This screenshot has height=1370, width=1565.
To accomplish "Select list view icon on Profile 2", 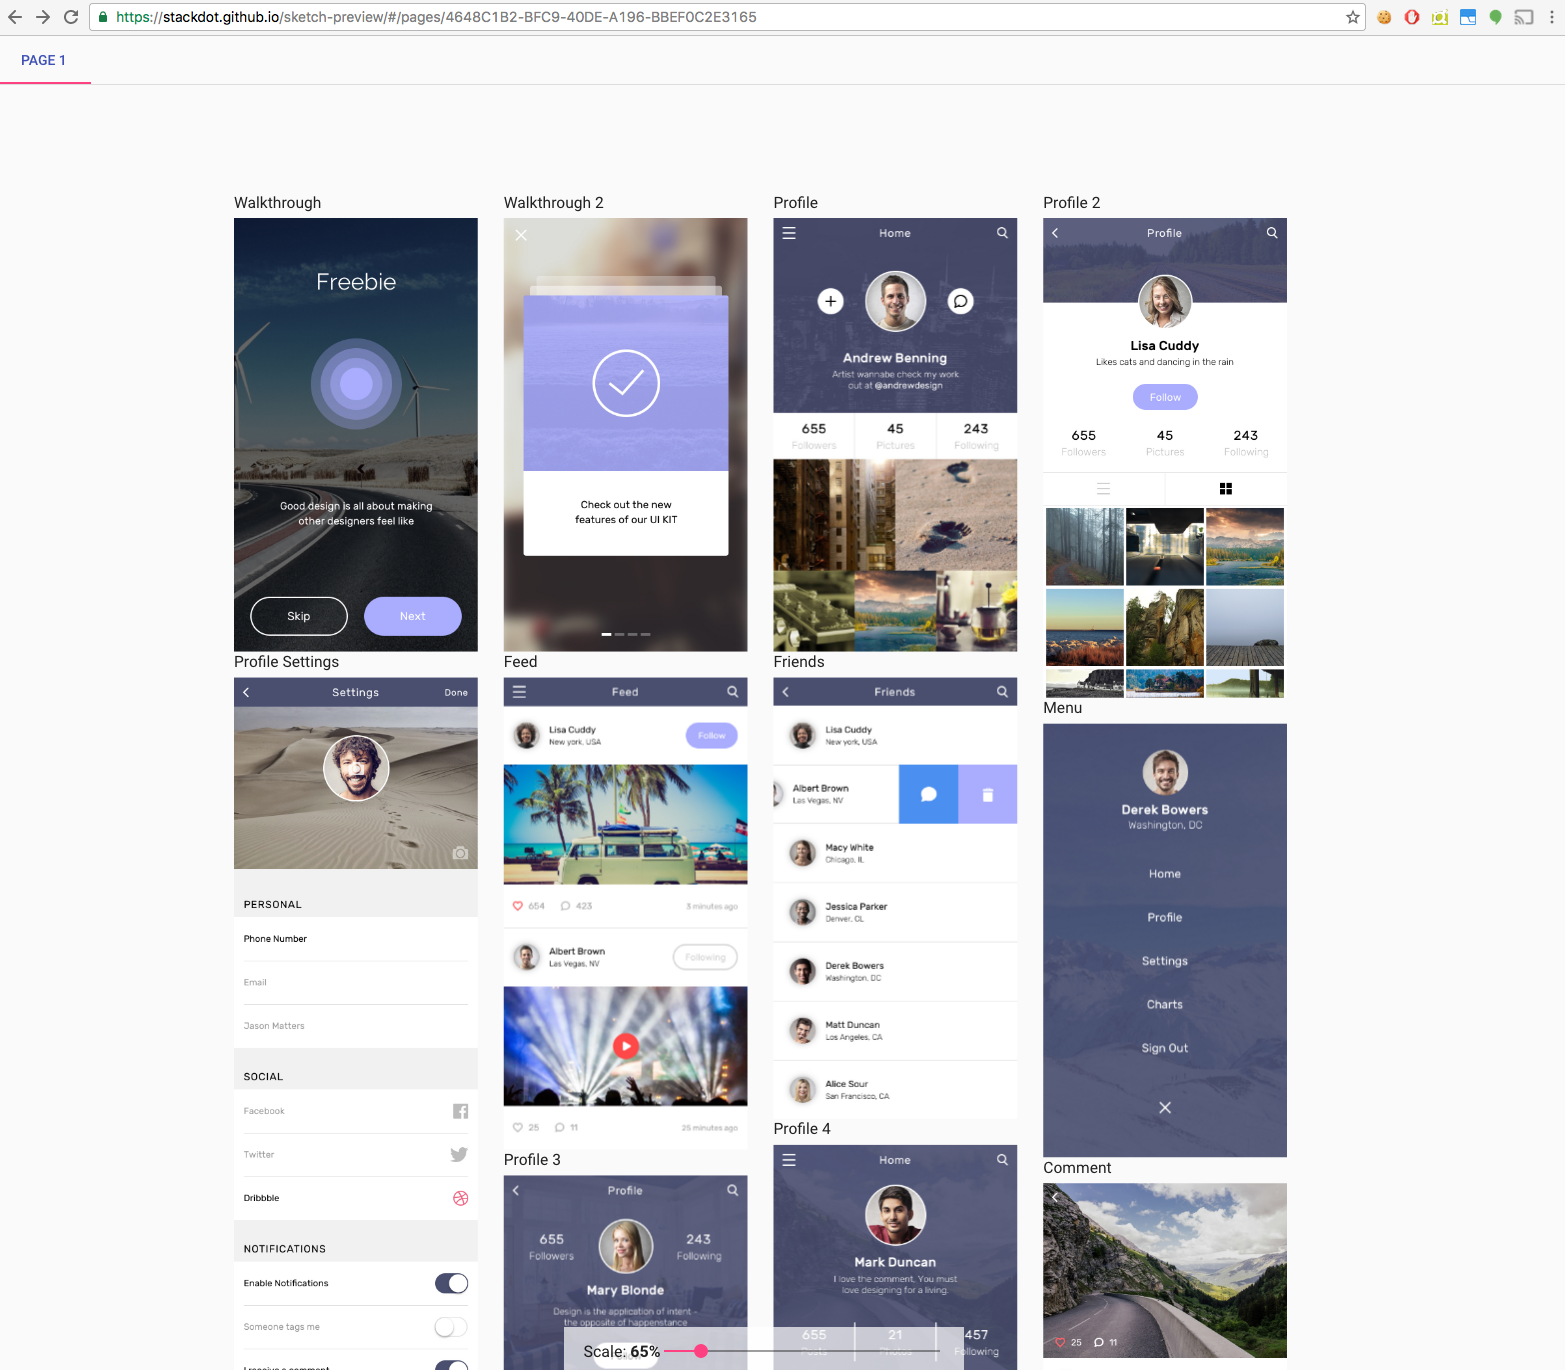I will (x=1104, y=489).
